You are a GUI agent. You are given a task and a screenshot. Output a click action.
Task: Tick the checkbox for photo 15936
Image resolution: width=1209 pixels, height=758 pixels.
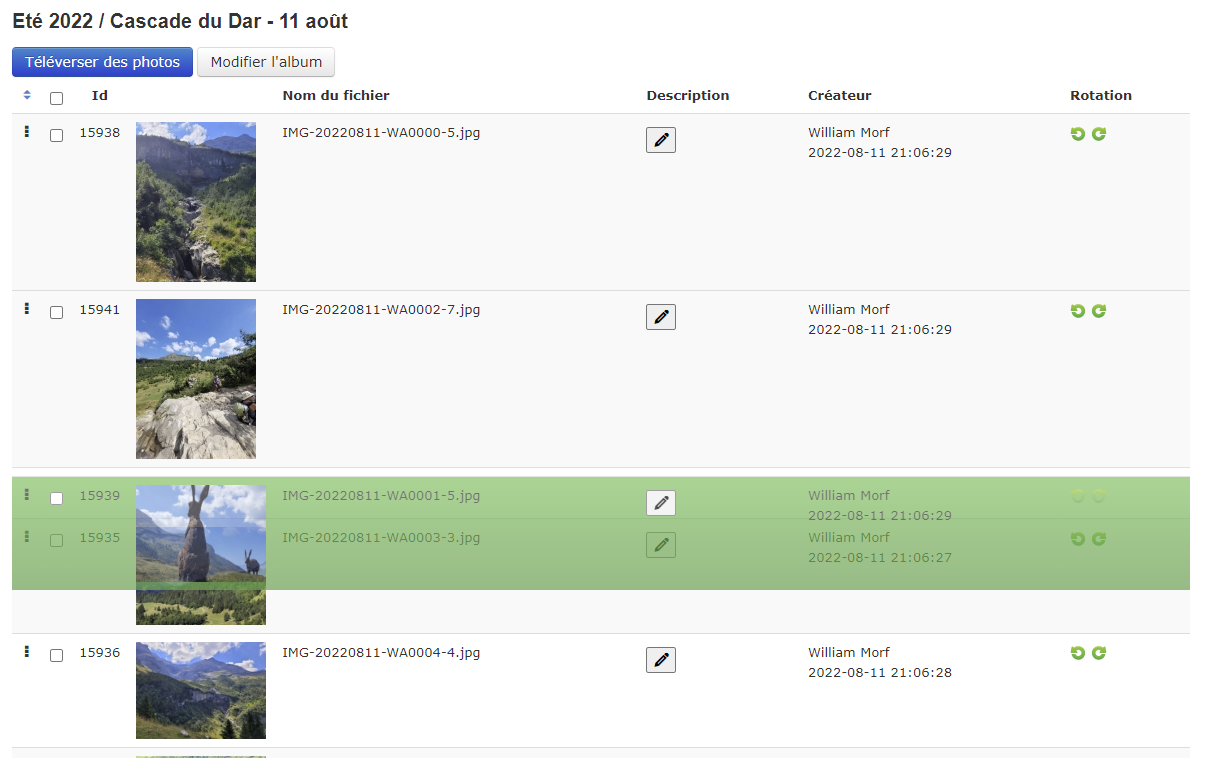coord(57,655)
